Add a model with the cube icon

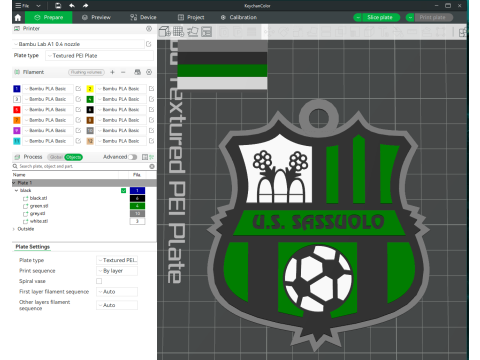point(164,32)
